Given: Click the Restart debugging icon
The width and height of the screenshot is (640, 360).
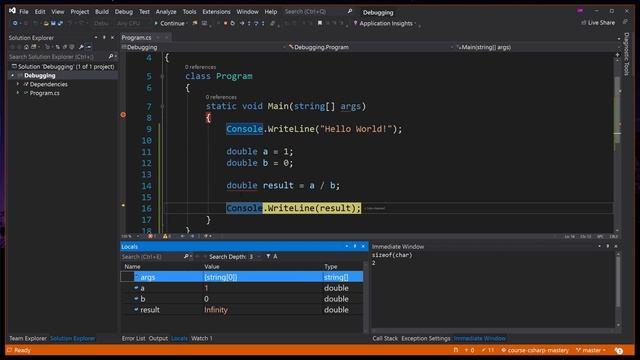Looking at the screenshot, I should (x=233, y=23).
